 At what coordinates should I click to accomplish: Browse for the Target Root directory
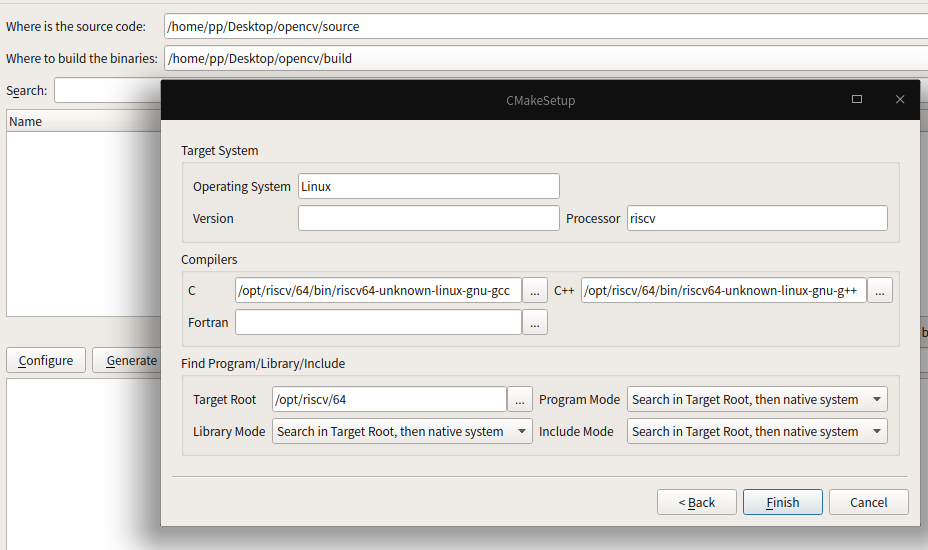[520, 399]
